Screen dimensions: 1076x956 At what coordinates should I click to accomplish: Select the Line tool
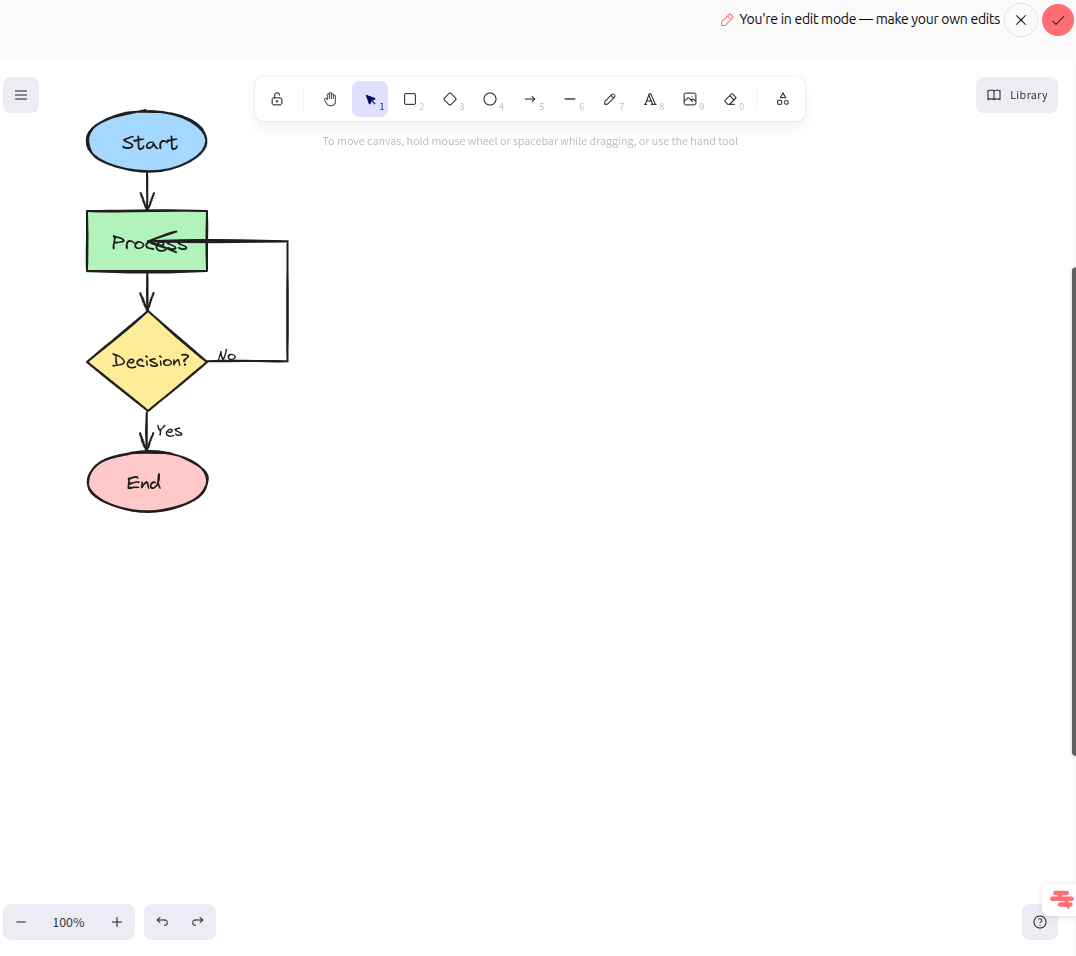coord(570,100)
